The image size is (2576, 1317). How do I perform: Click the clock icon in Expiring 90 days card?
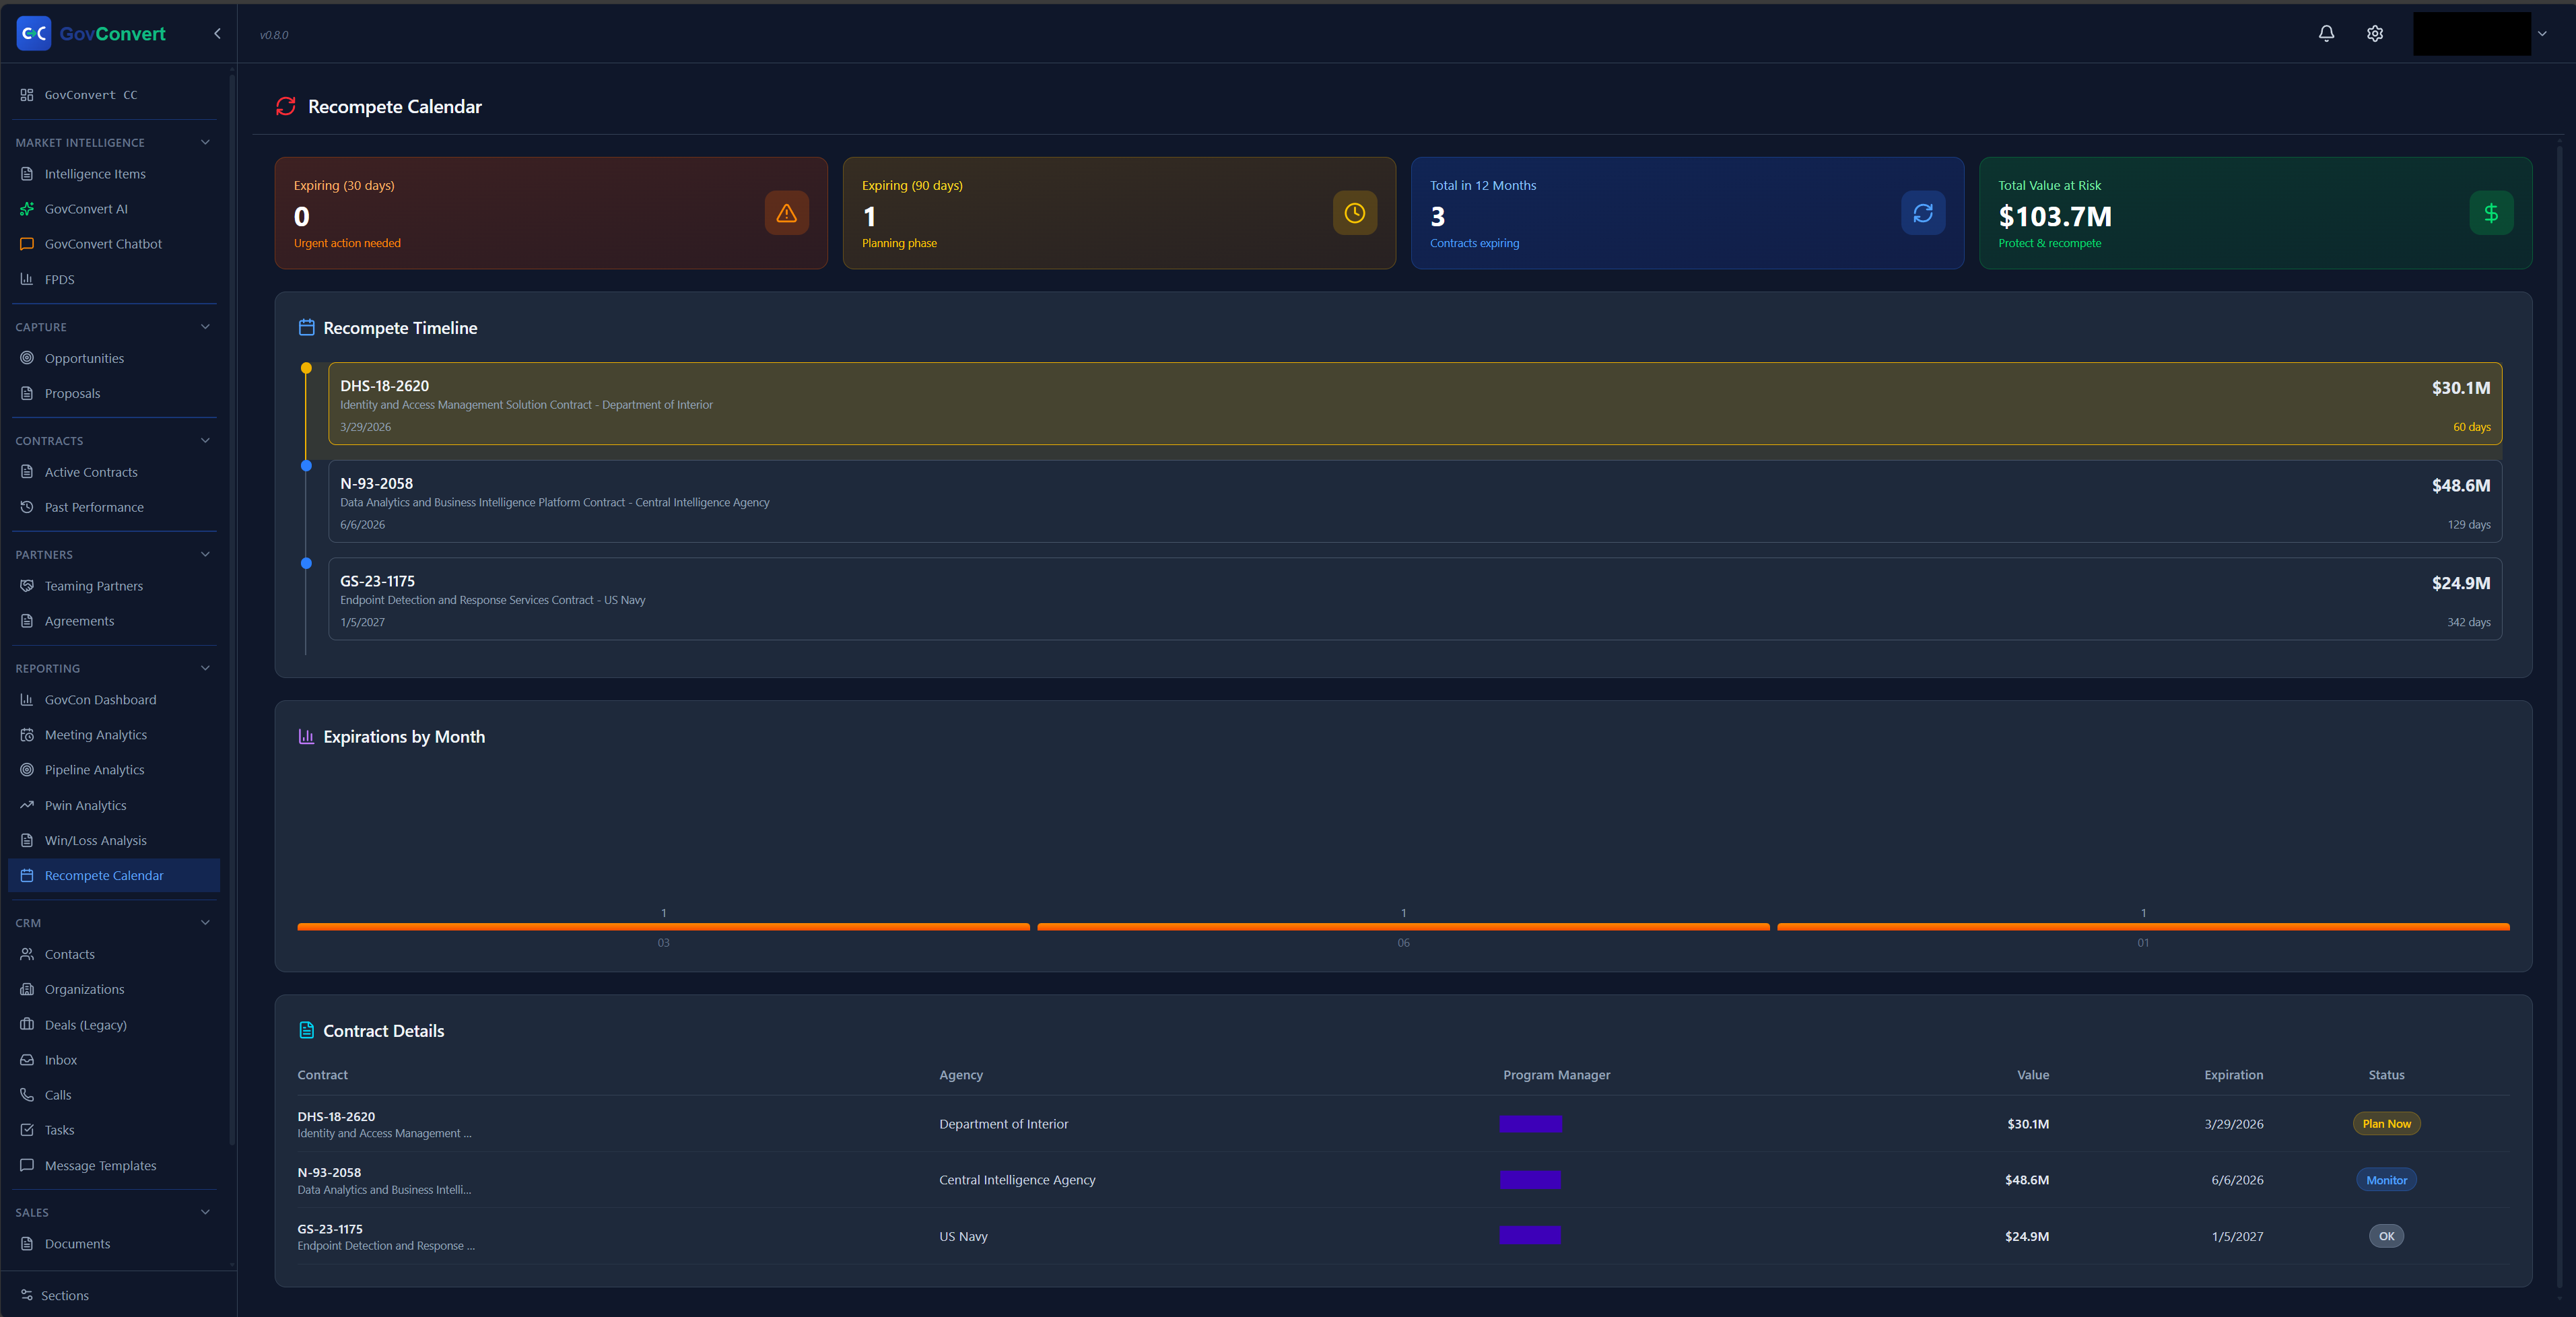pos(1354,213)
